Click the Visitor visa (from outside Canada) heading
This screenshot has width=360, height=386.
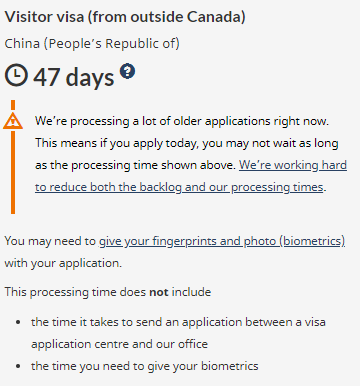tap(125, 17)
